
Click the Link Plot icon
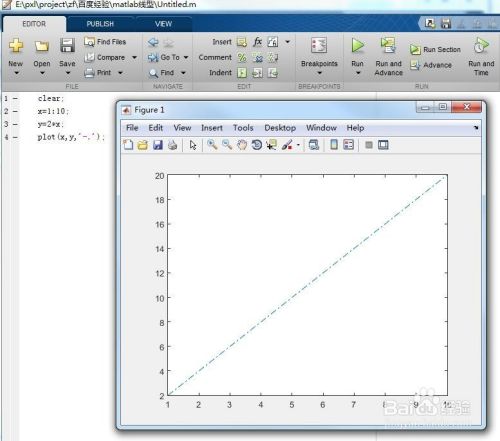click(314, 145)
